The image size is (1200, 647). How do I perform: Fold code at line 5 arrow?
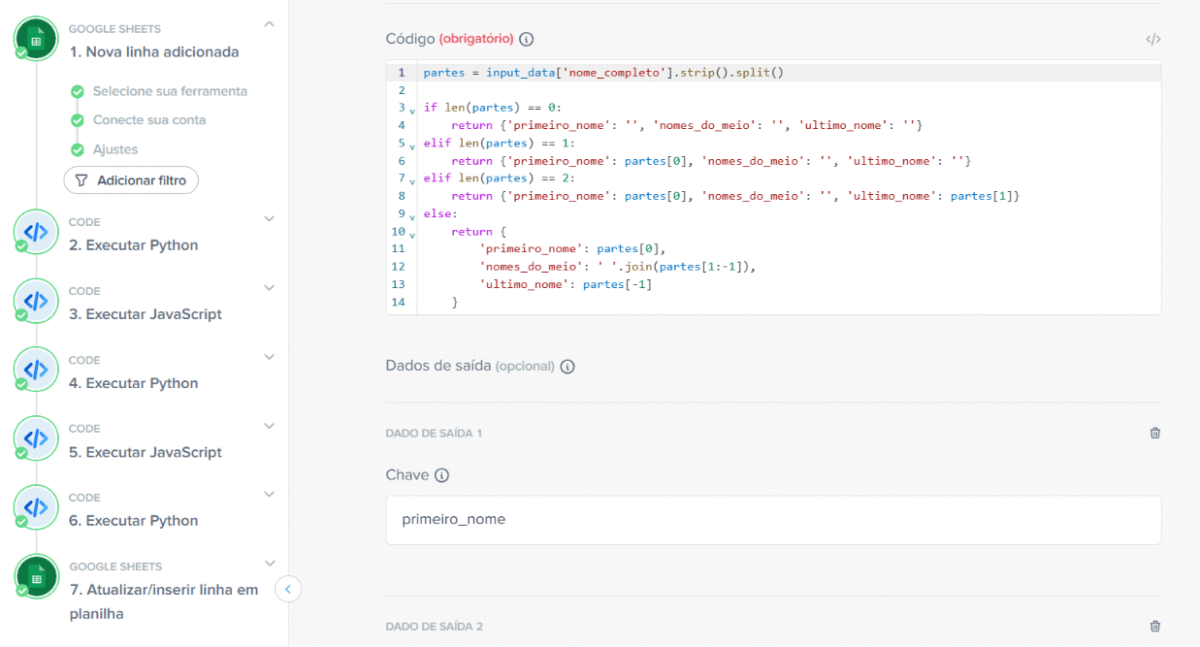tap(412, 146)
